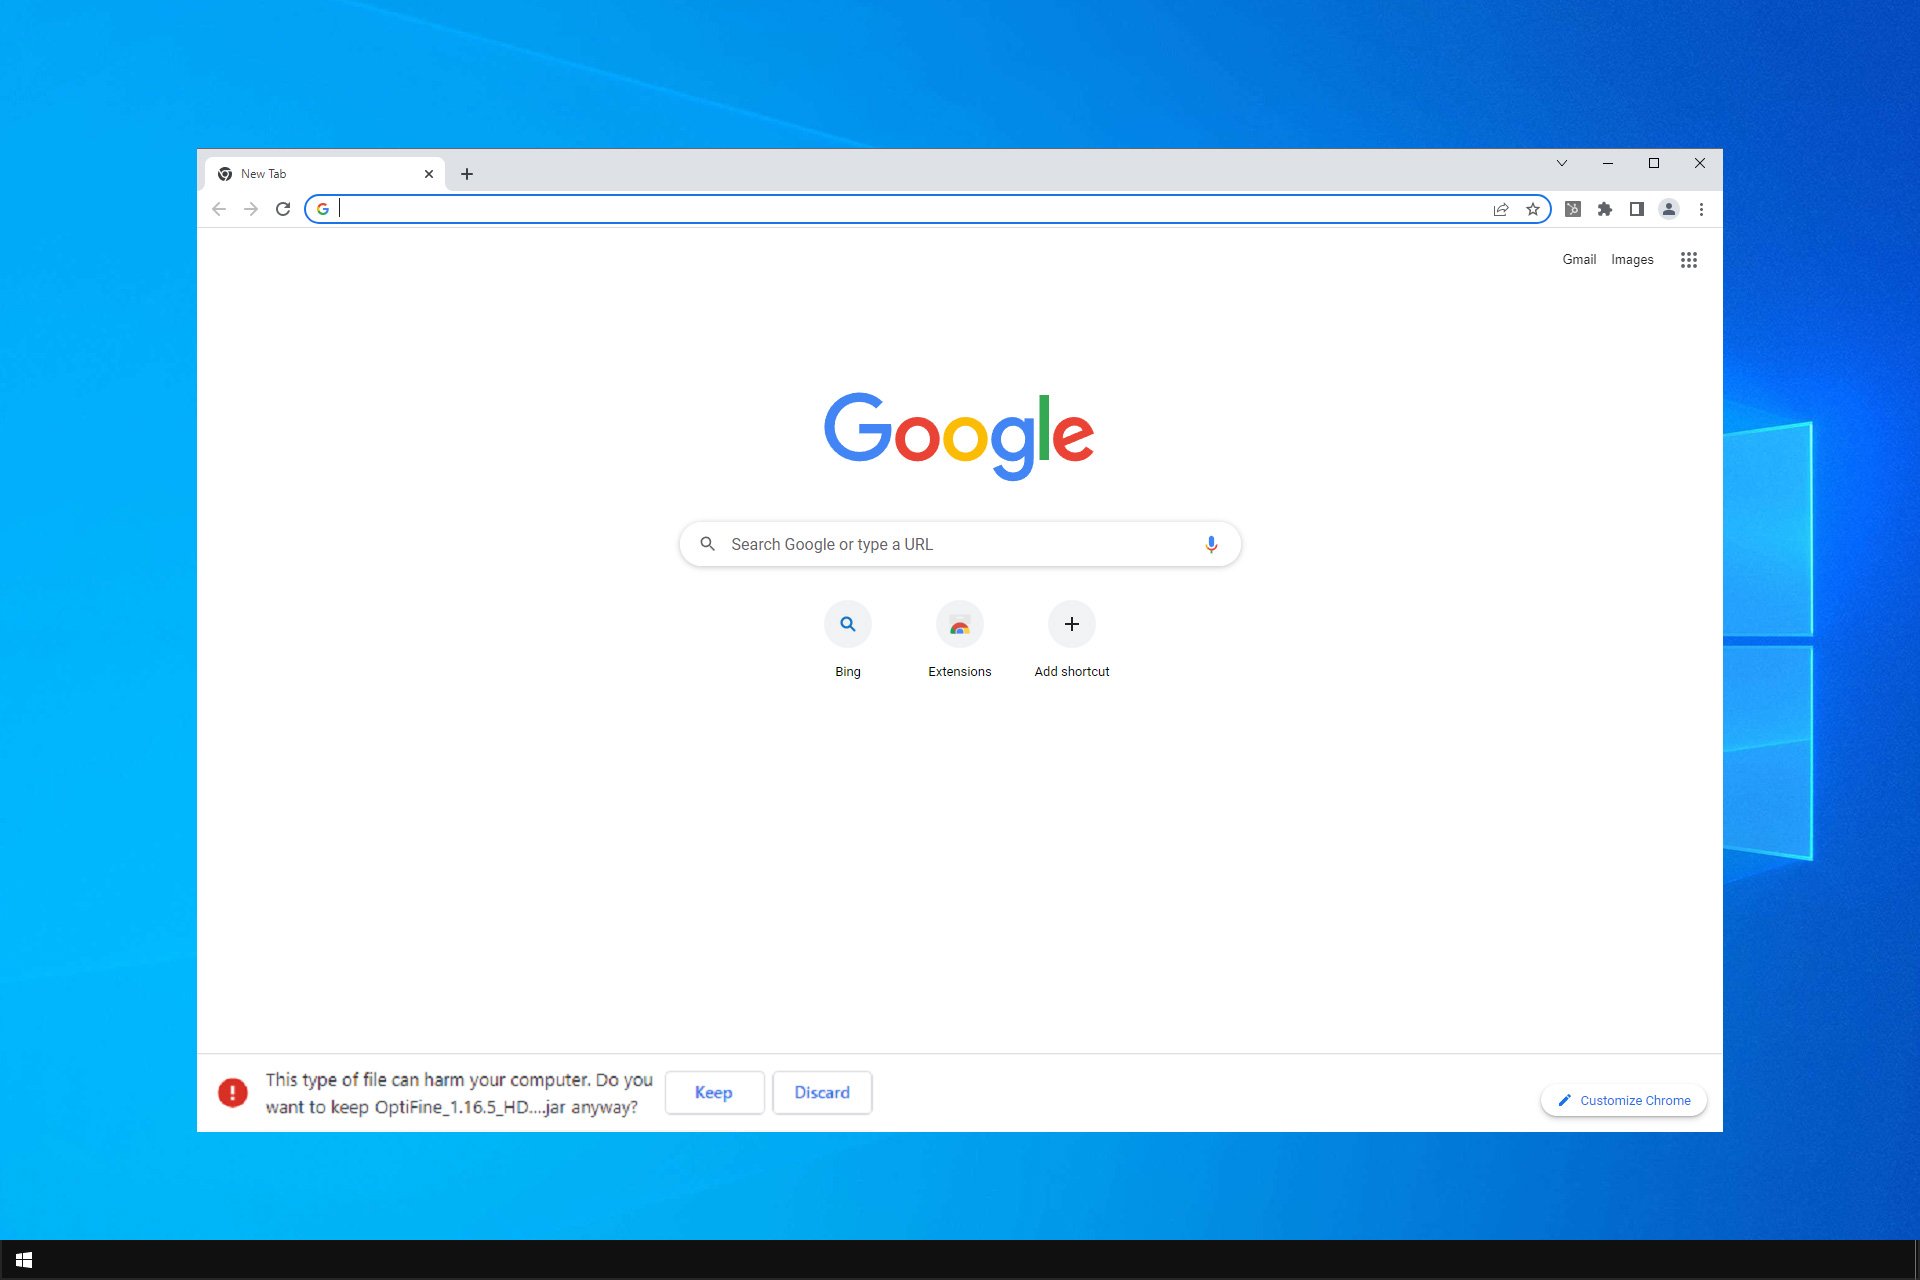Image resolution: width=1920 pixels, height=1280 pixels.
Task: Discard the OptiFine jar download
Action: (822, 1093)
